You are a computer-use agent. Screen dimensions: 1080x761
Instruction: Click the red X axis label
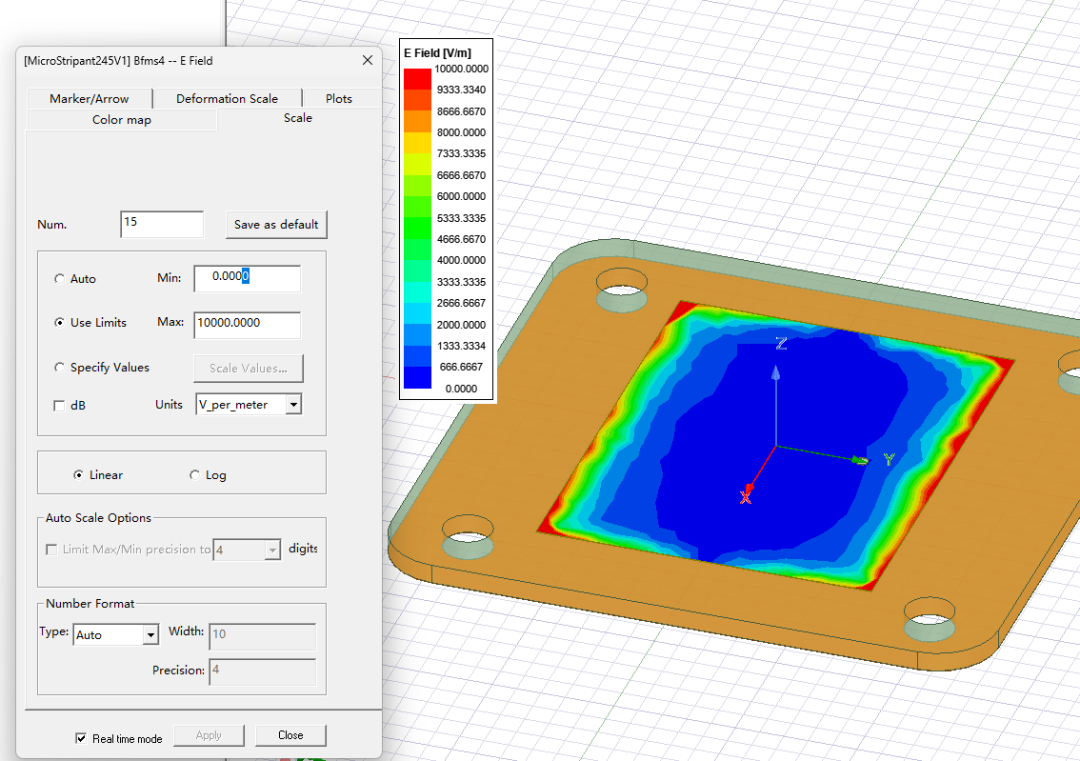745,497
